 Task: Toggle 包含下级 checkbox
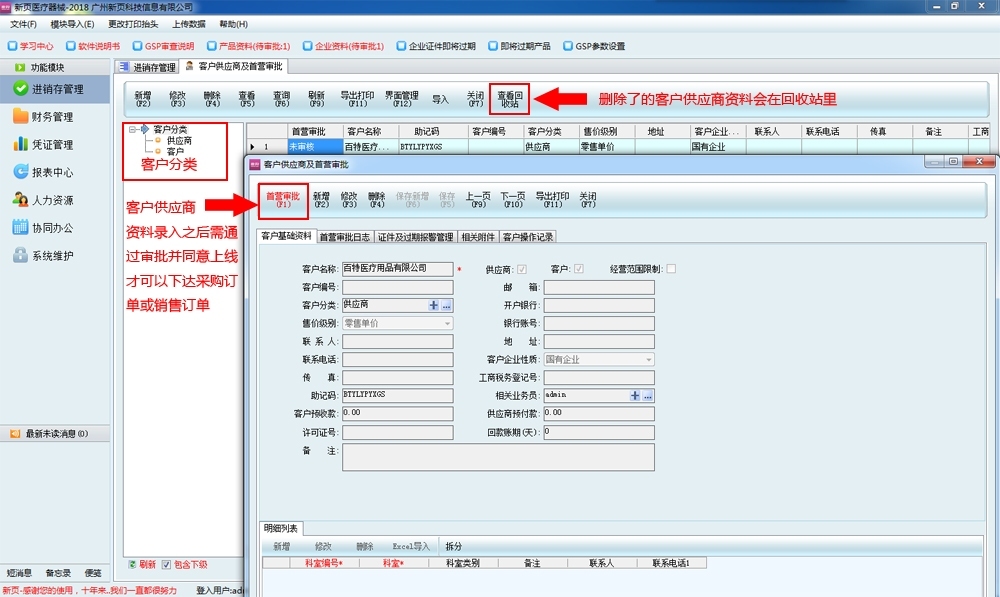[x=166, y=564]
